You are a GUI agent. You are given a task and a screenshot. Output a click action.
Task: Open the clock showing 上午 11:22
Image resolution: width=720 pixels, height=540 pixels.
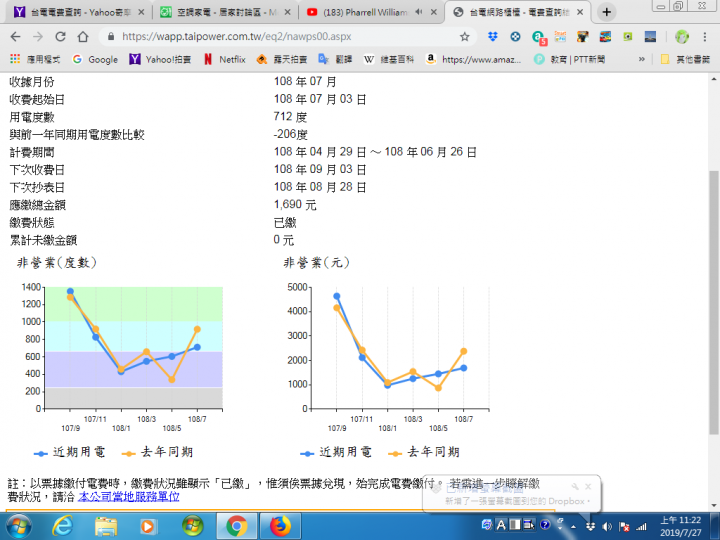coord(681,526)
